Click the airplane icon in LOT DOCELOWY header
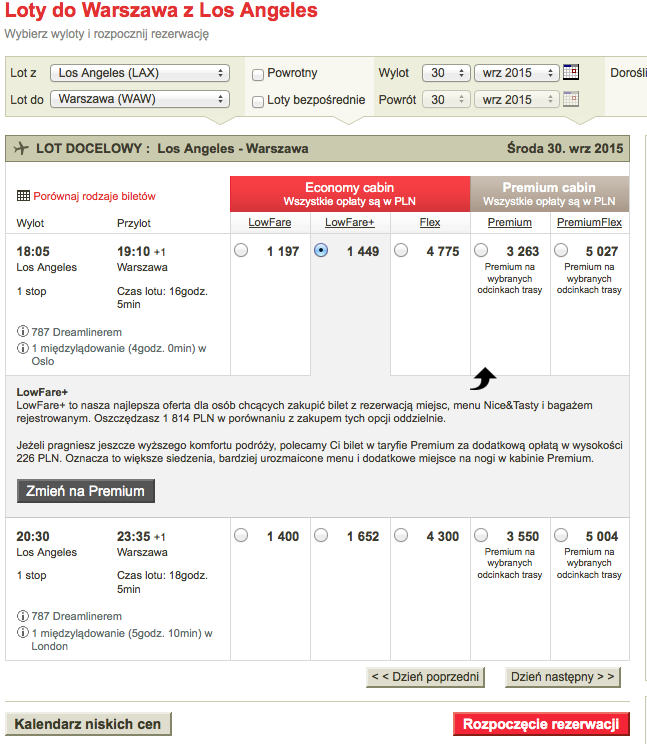 21,148
